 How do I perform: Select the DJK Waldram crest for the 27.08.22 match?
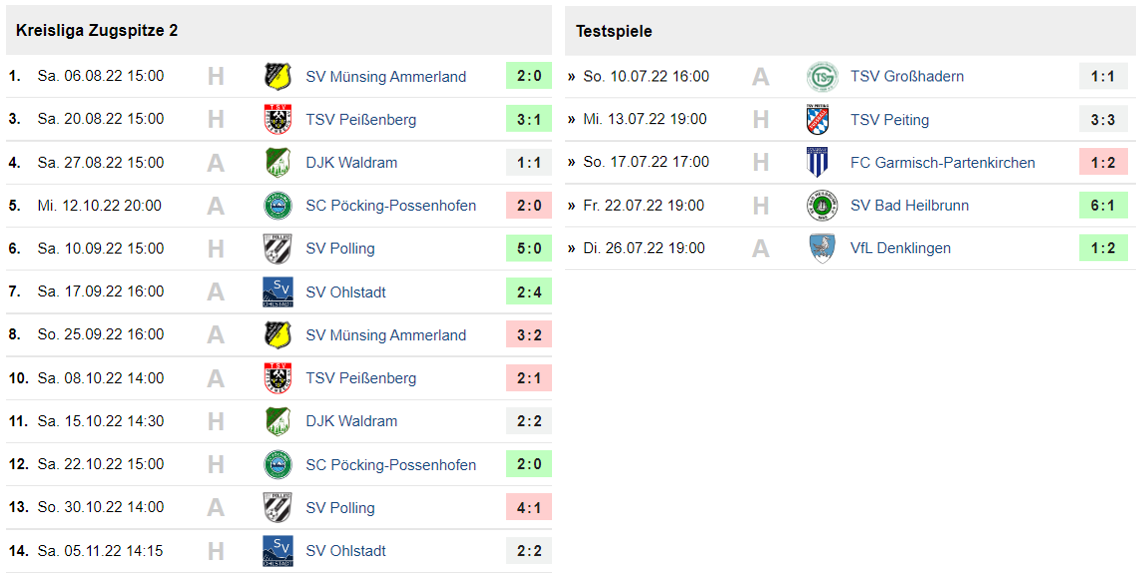click(x=277, y=162)
